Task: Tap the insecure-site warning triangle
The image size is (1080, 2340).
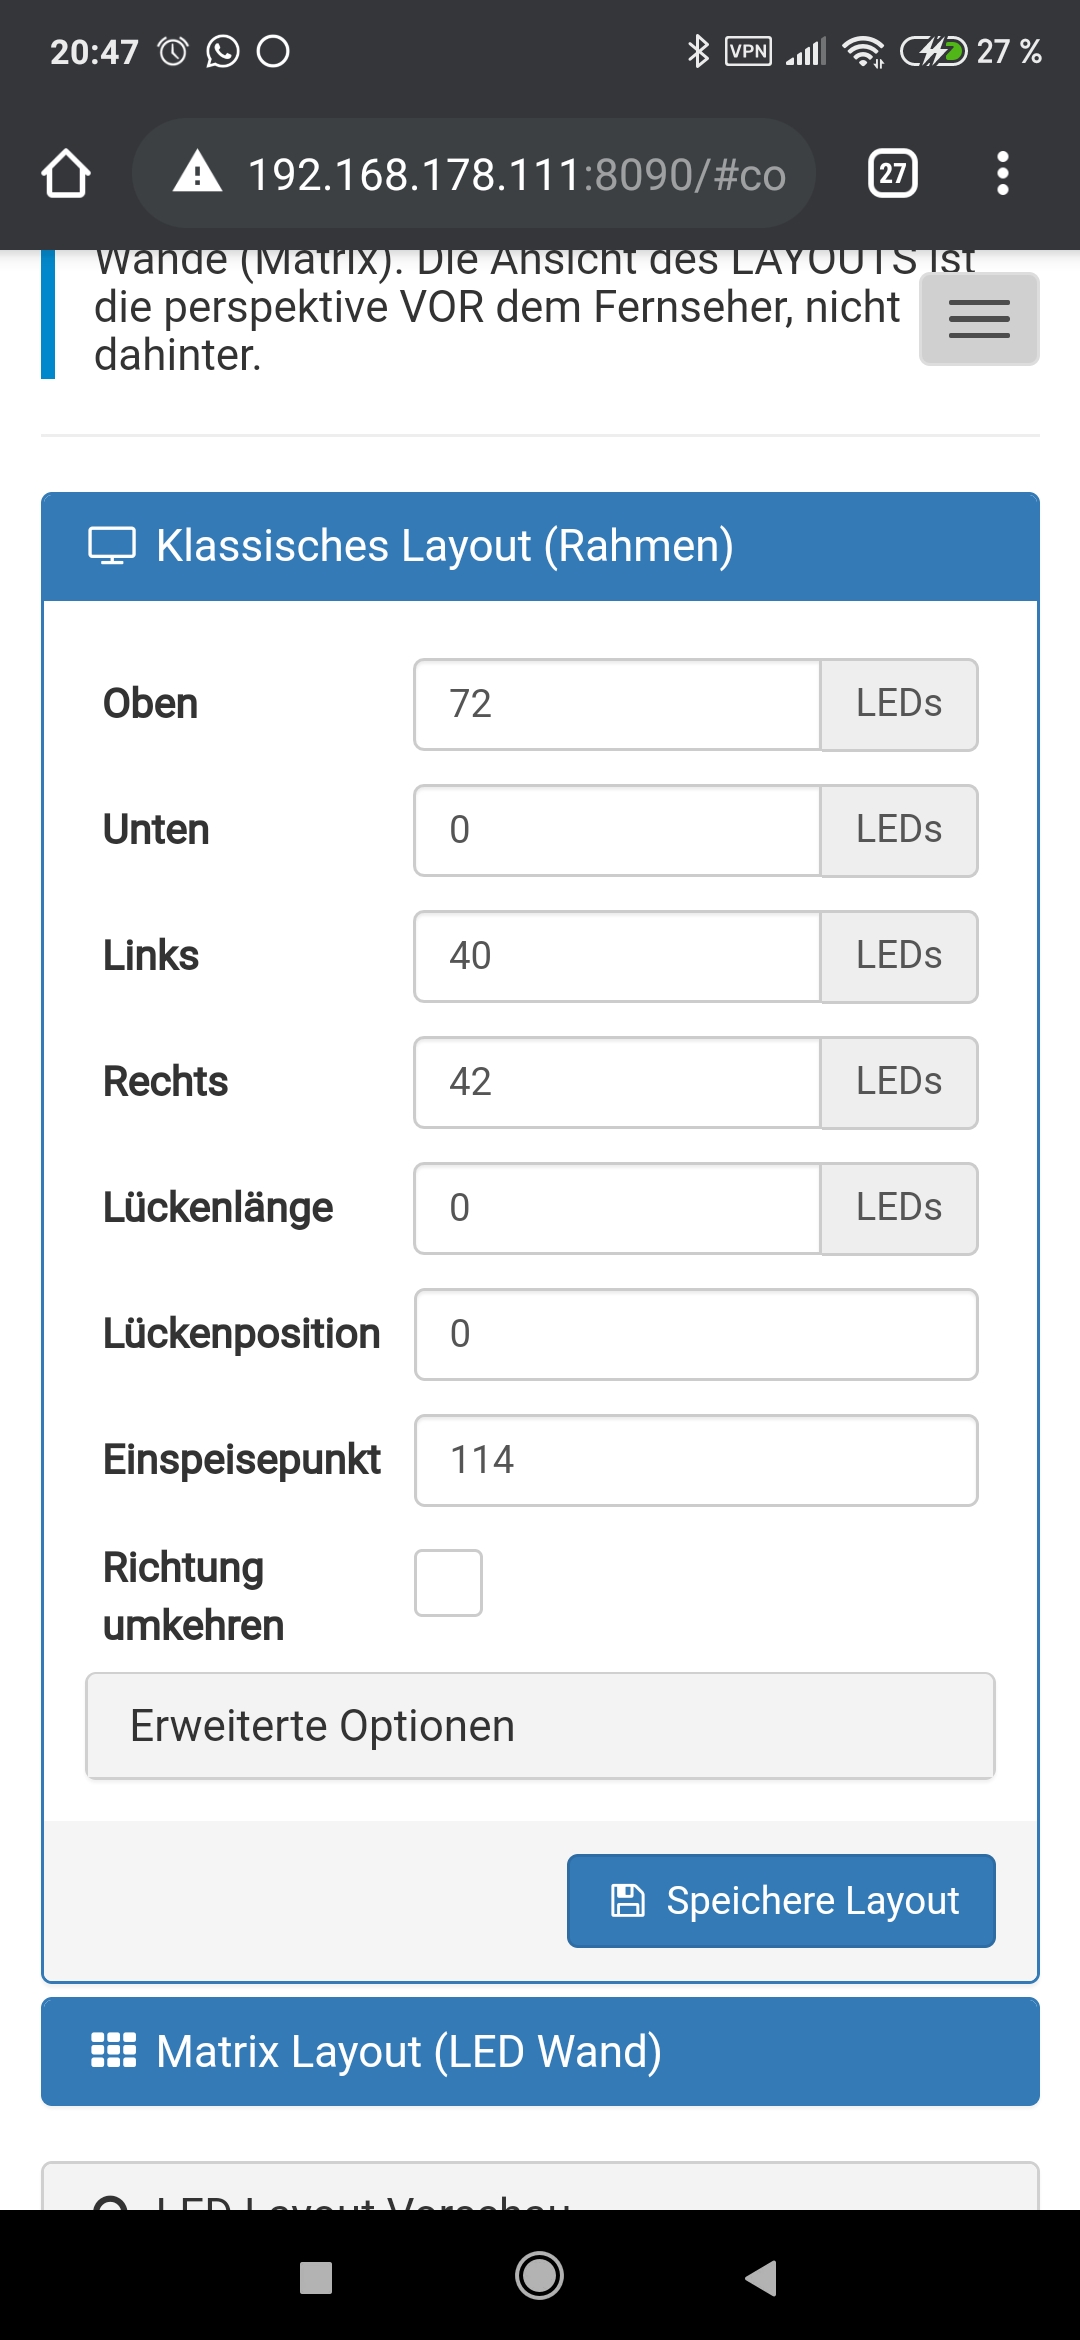Action: (x=197, y=172)
